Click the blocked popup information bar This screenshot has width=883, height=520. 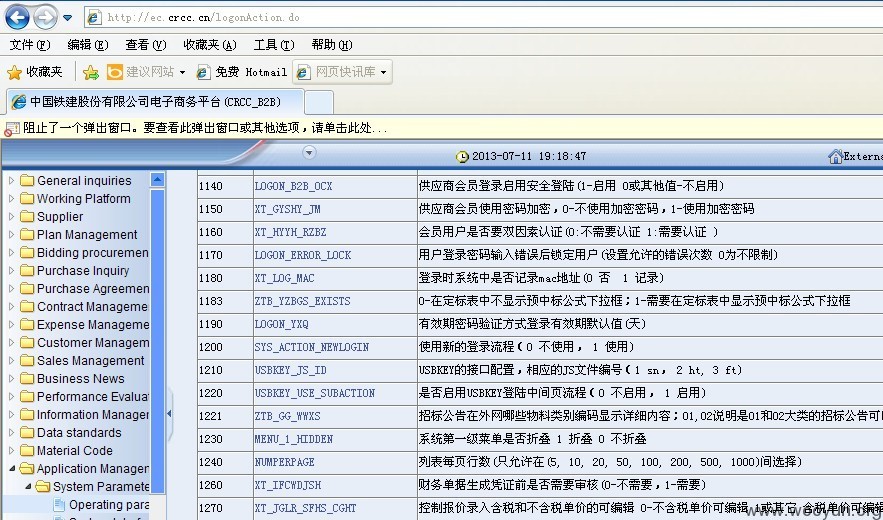pos(442,128)
